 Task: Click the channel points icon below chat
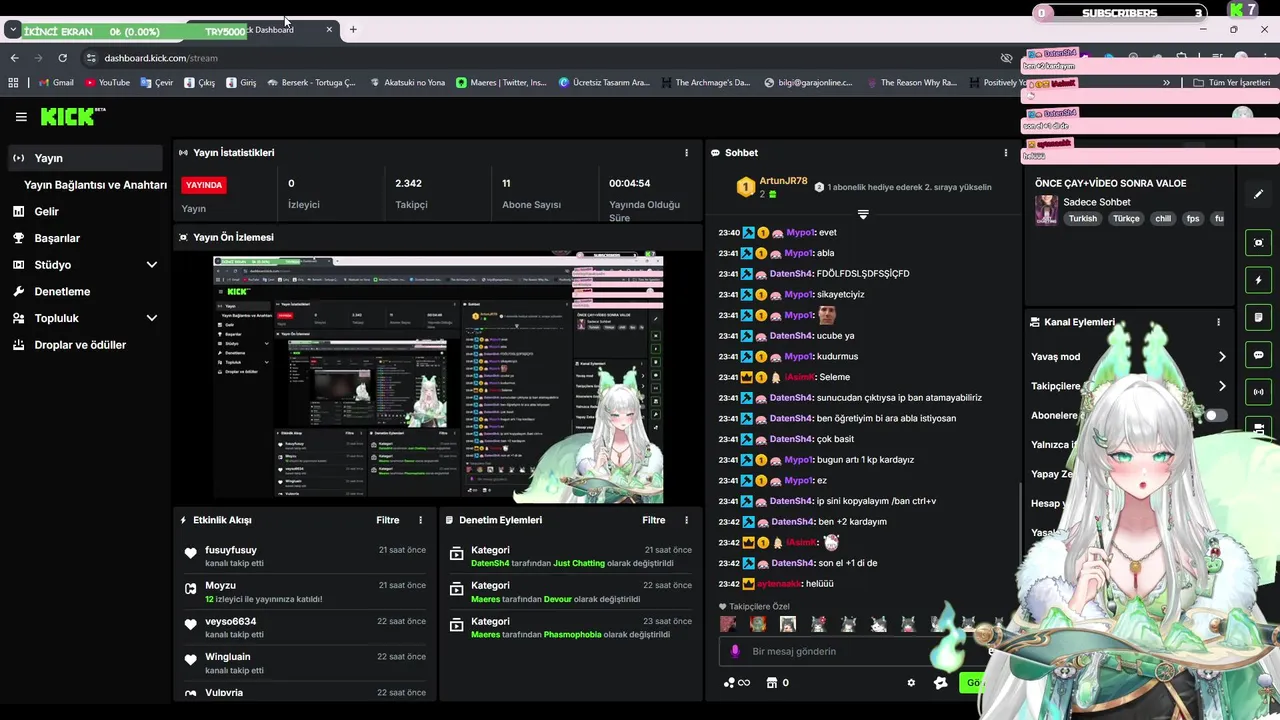click(x=736, y=683)
